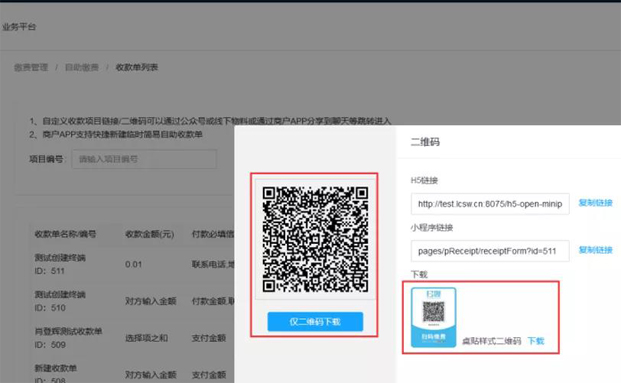The width and height of the screenshot is (621, 383).
Task: Select 收款单列表 breadcrumb
Action: click(x=137, y=67)
